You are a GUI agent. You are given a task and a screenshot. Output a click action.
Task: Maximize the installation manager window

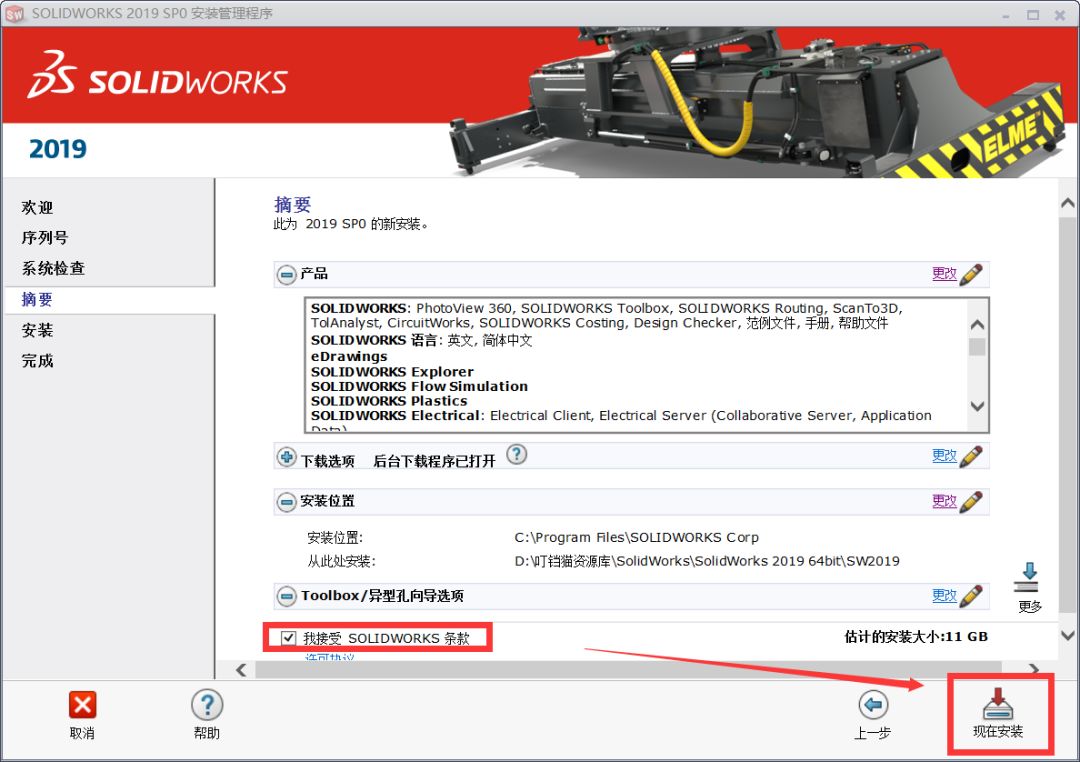click(x=1032, y=14)
